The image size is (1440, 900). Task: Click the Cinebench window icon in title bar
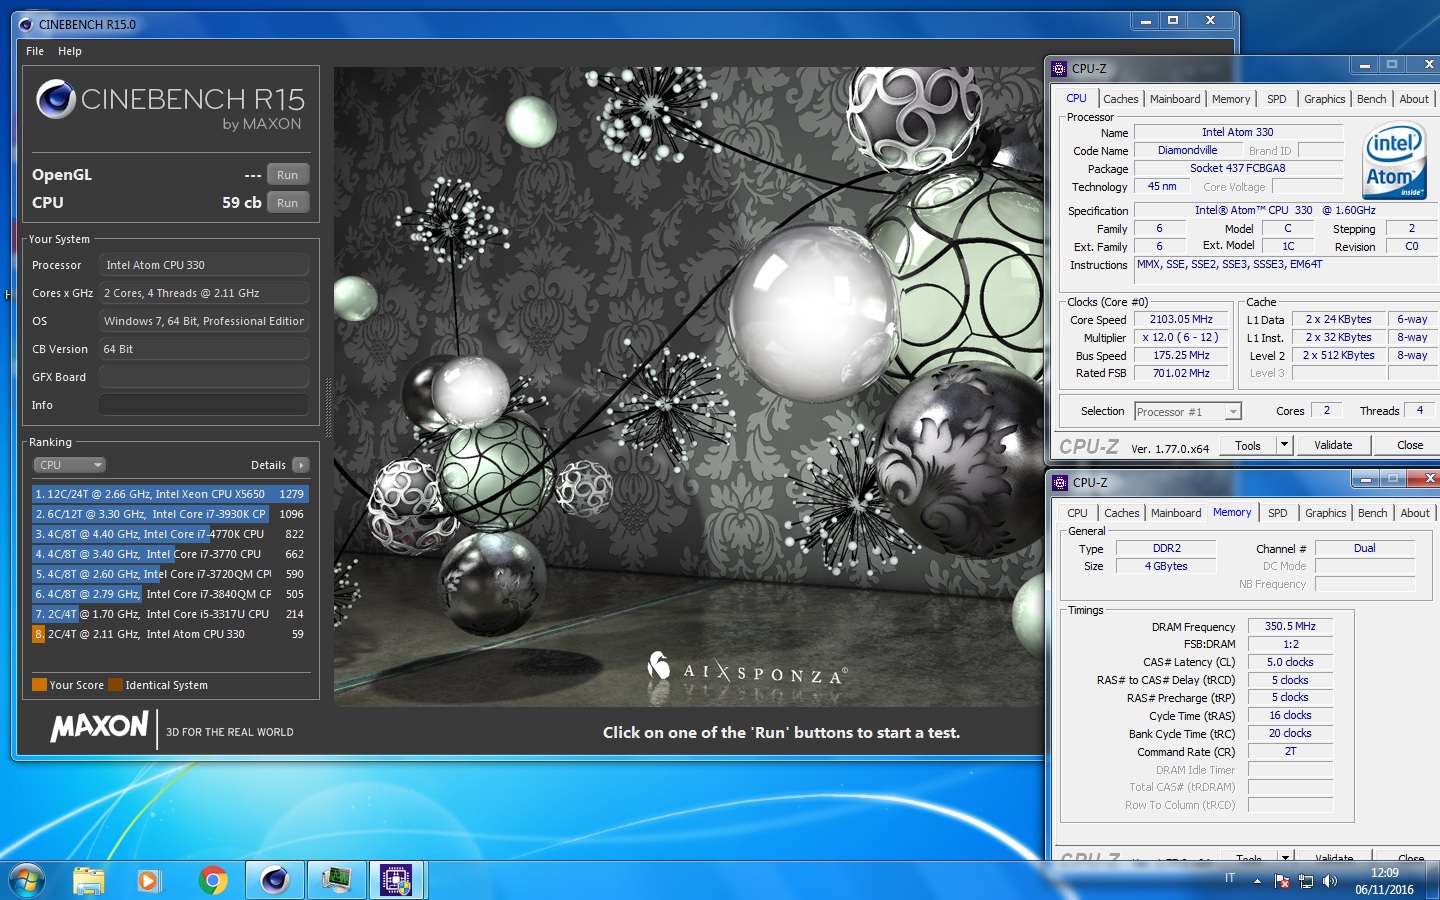click(x=26, y=24)
